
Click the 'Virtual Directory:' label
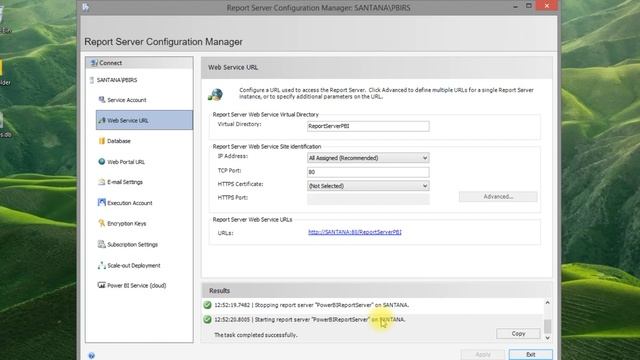240,124
